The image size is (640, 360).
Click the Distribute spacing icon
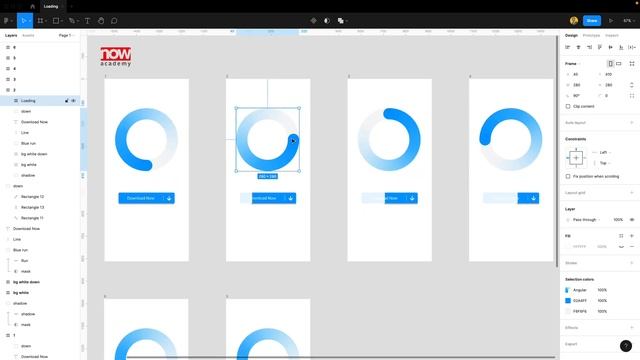coord(632,47)
